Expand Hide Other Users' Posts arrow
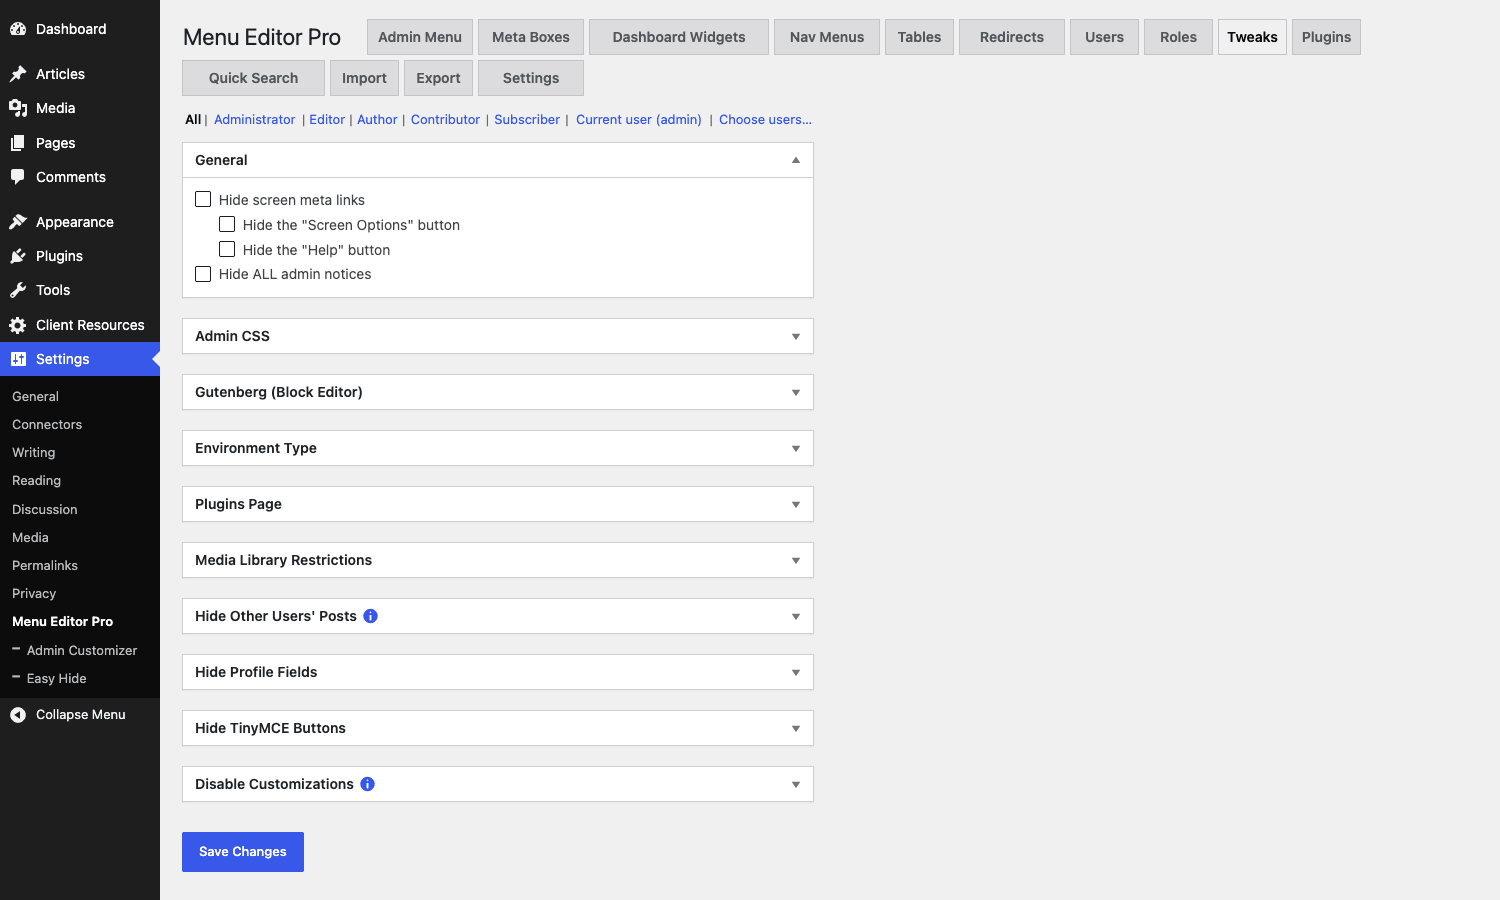Image resolution: width=1500 pixels, height=900 pixels. 796,616
